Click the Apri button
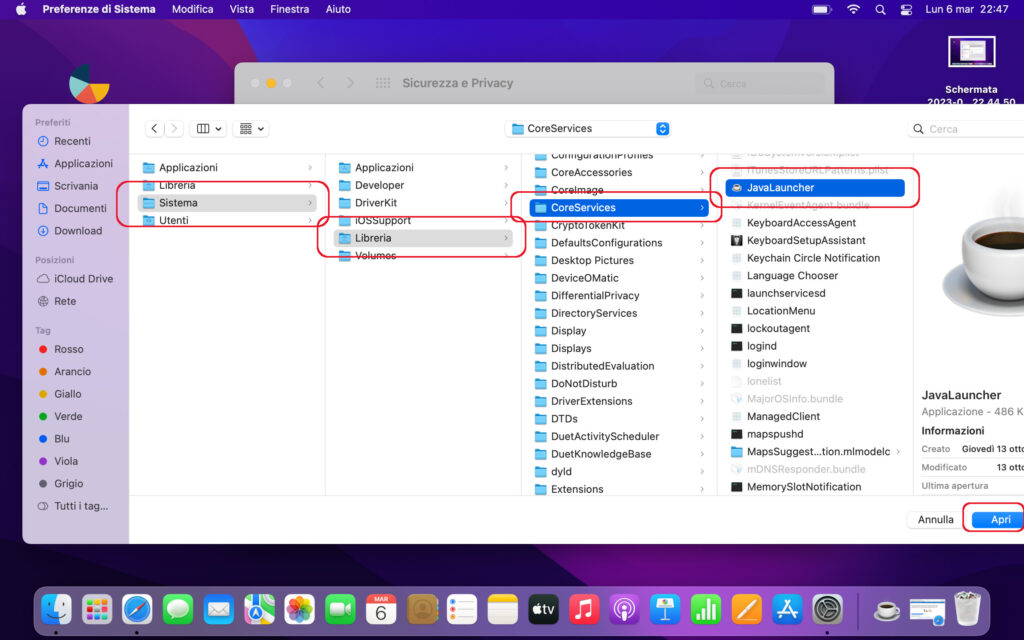The image size is (1024, 640). pos(999,519)
